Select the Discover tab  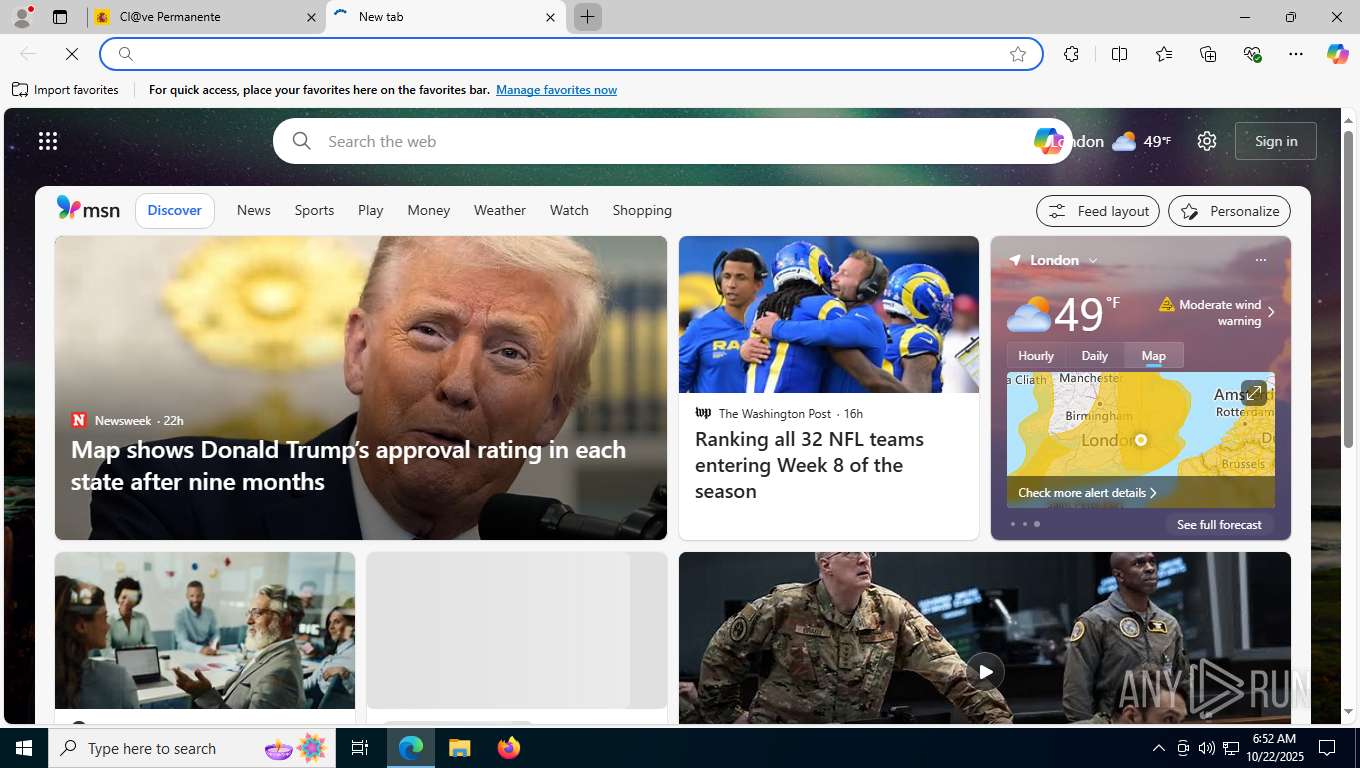(175, 210)
